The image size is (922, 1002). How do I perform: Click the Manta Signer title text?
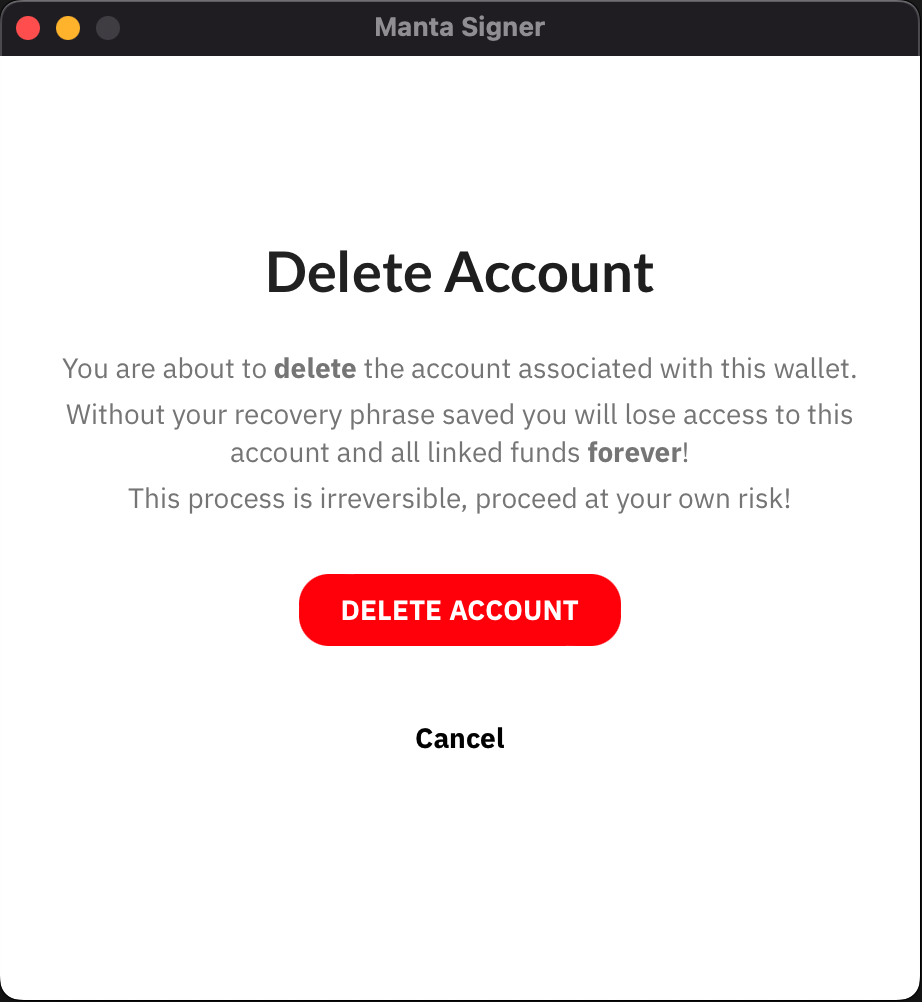click(x=459, y=27)
